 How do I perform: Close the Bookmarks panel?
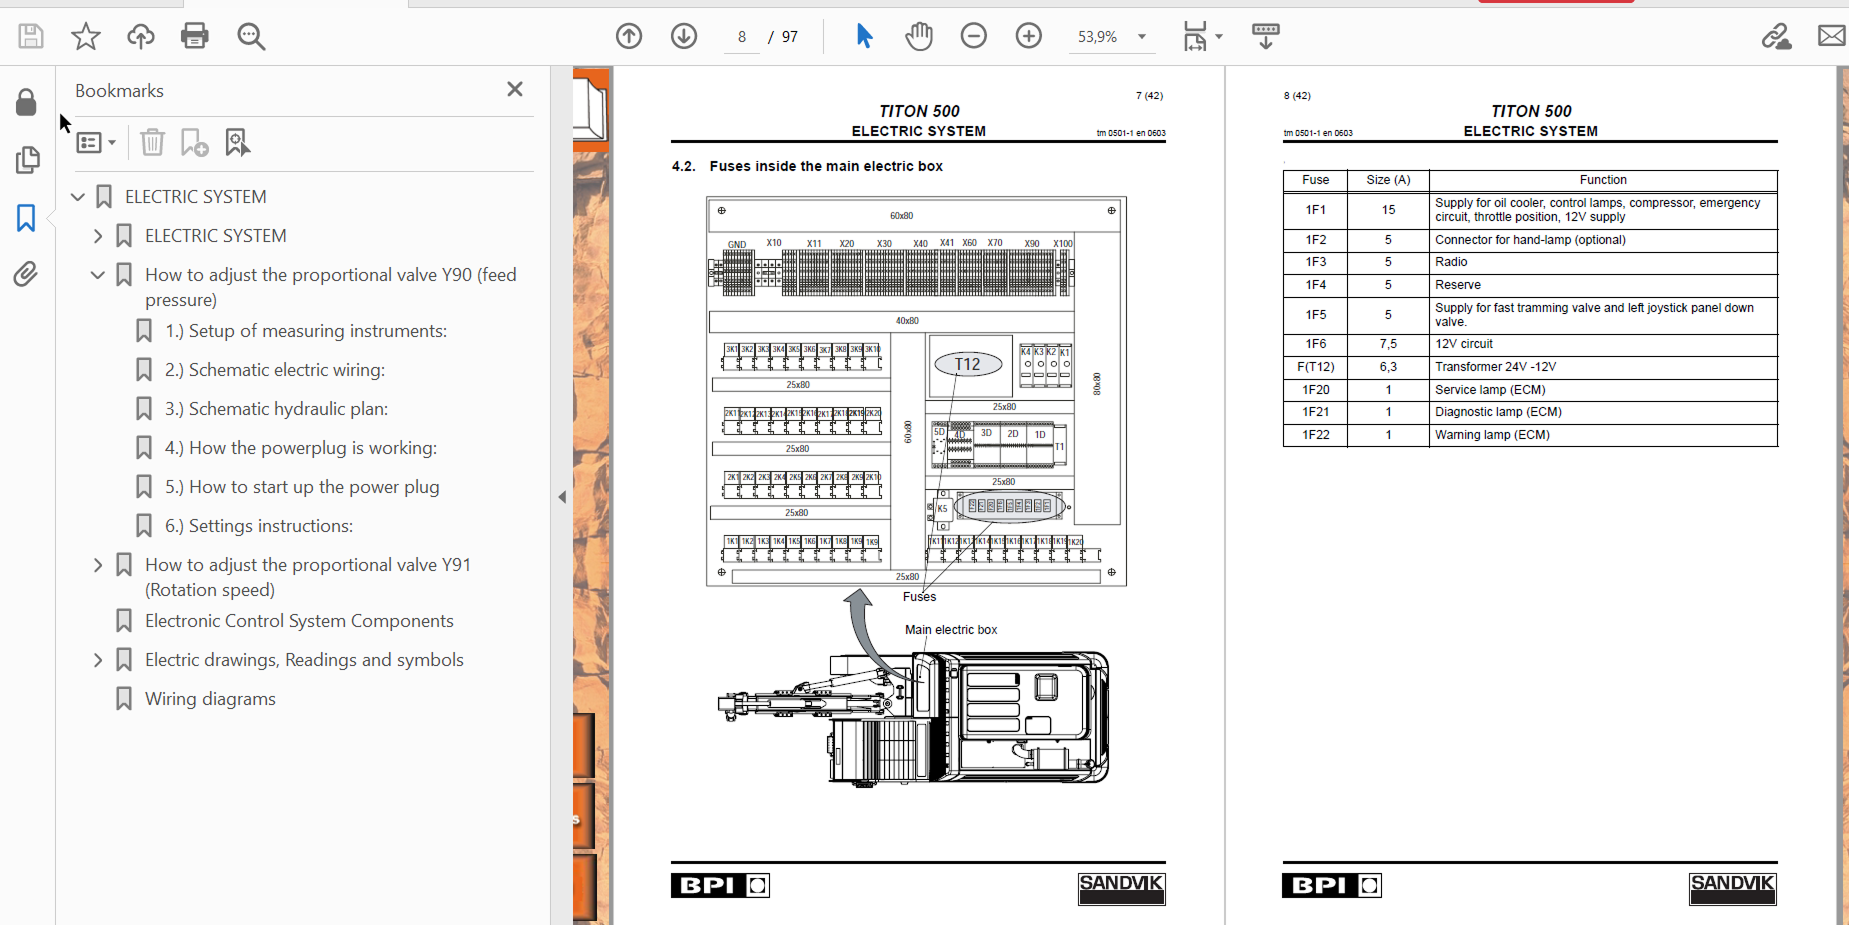coord(515,89)
